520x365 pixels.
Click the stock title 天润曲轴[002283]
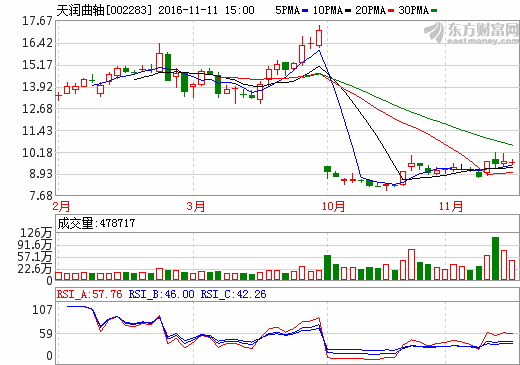(104, 10)
